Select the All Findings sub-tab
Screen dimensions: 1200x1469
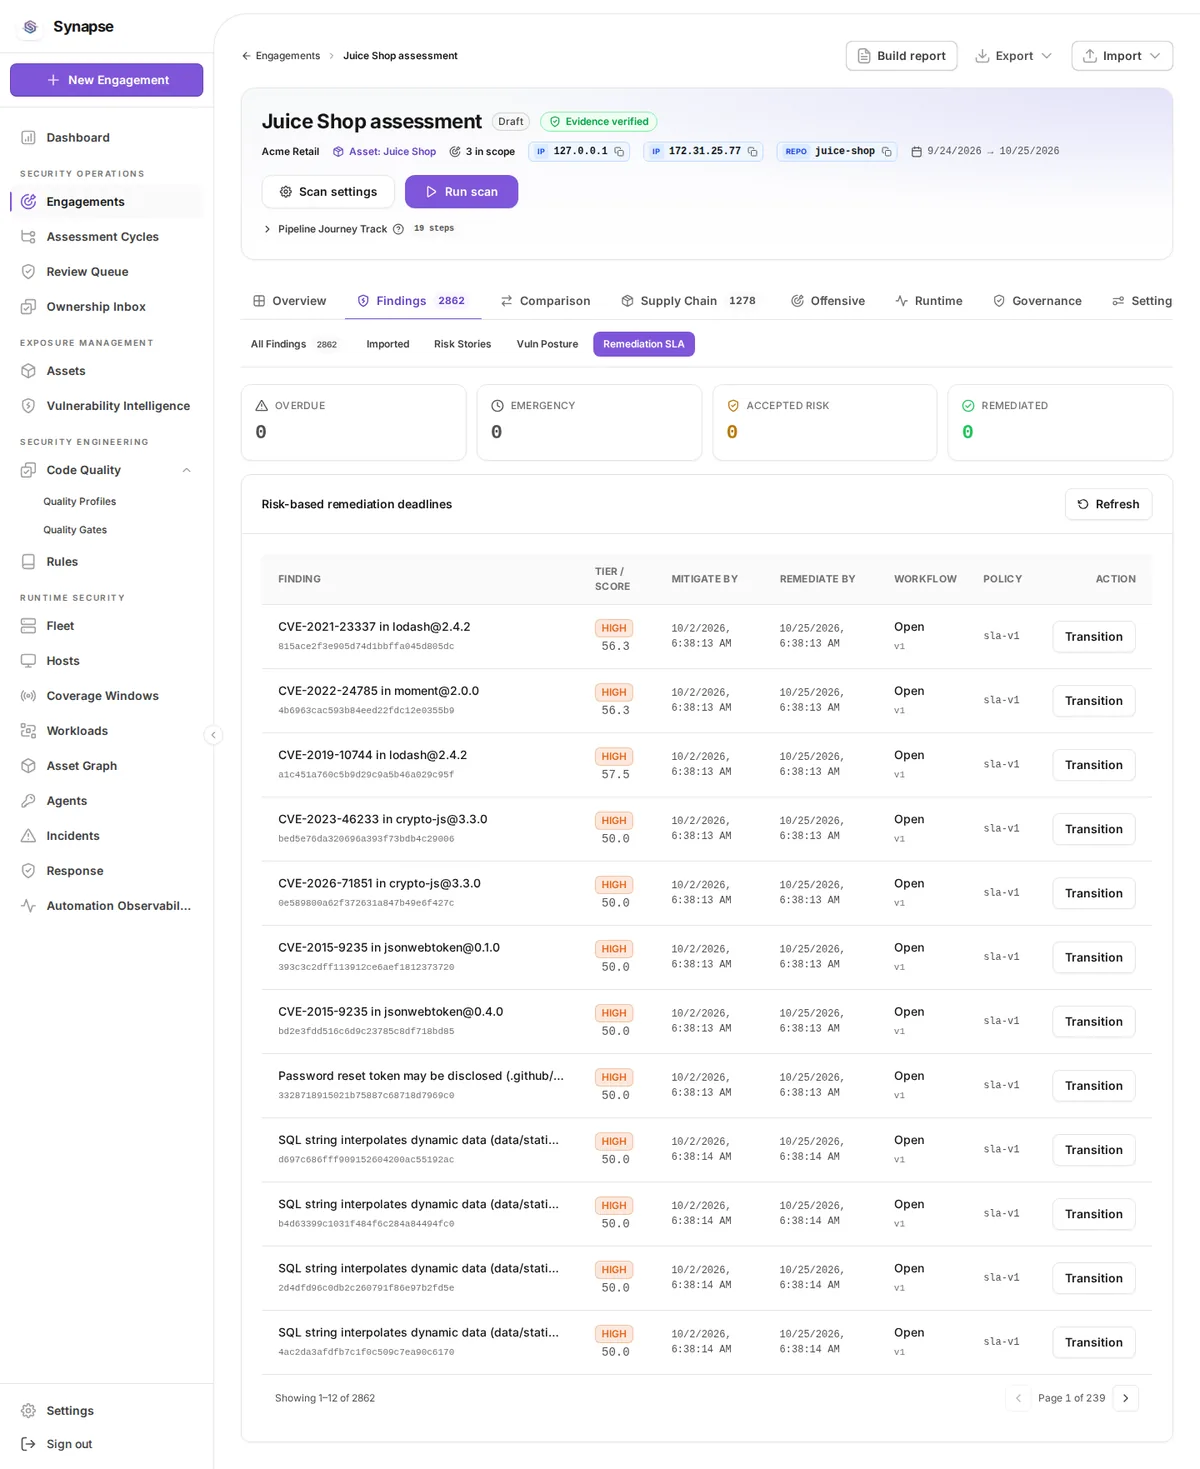(294, 344)
